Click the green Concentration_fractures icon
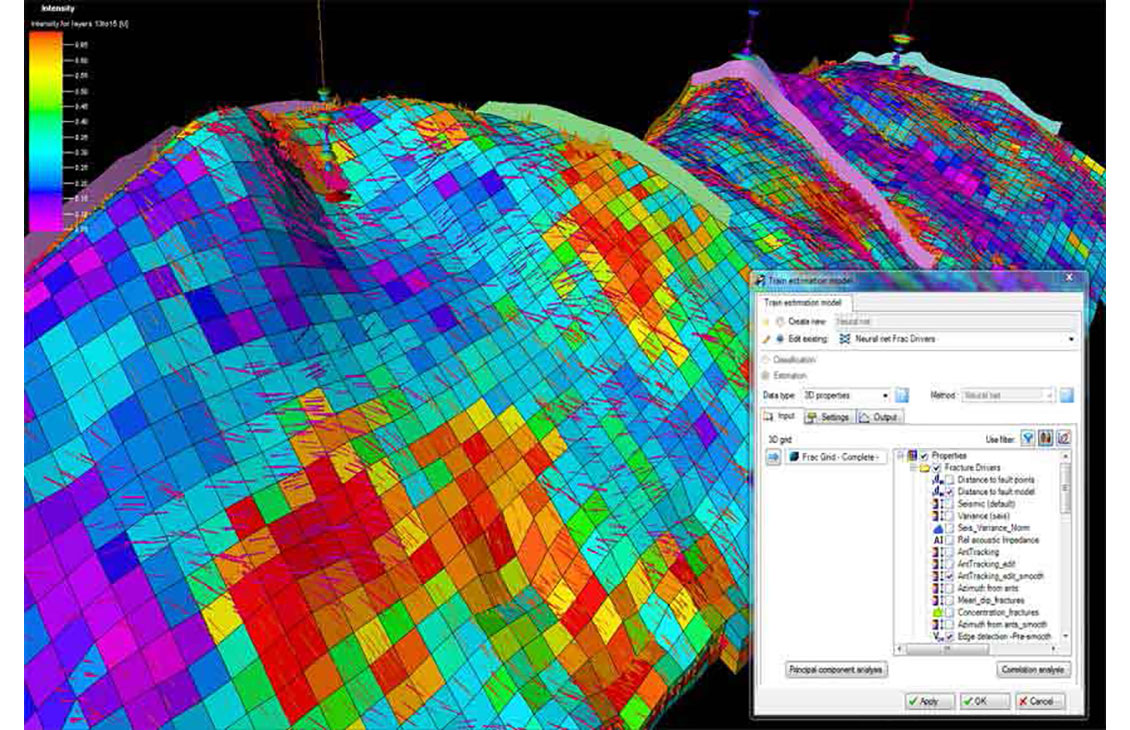This screenshot has width=1130, height=730. point(938,613)
